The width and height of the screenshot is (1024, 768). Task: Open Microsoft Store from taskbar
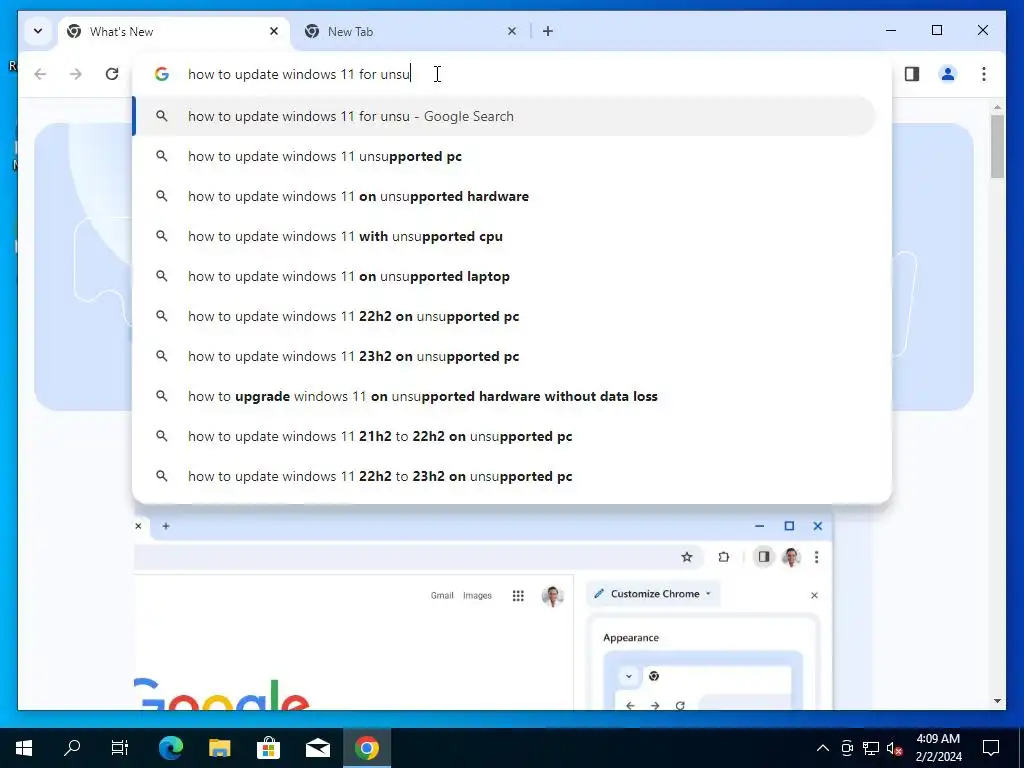(268, 748)
